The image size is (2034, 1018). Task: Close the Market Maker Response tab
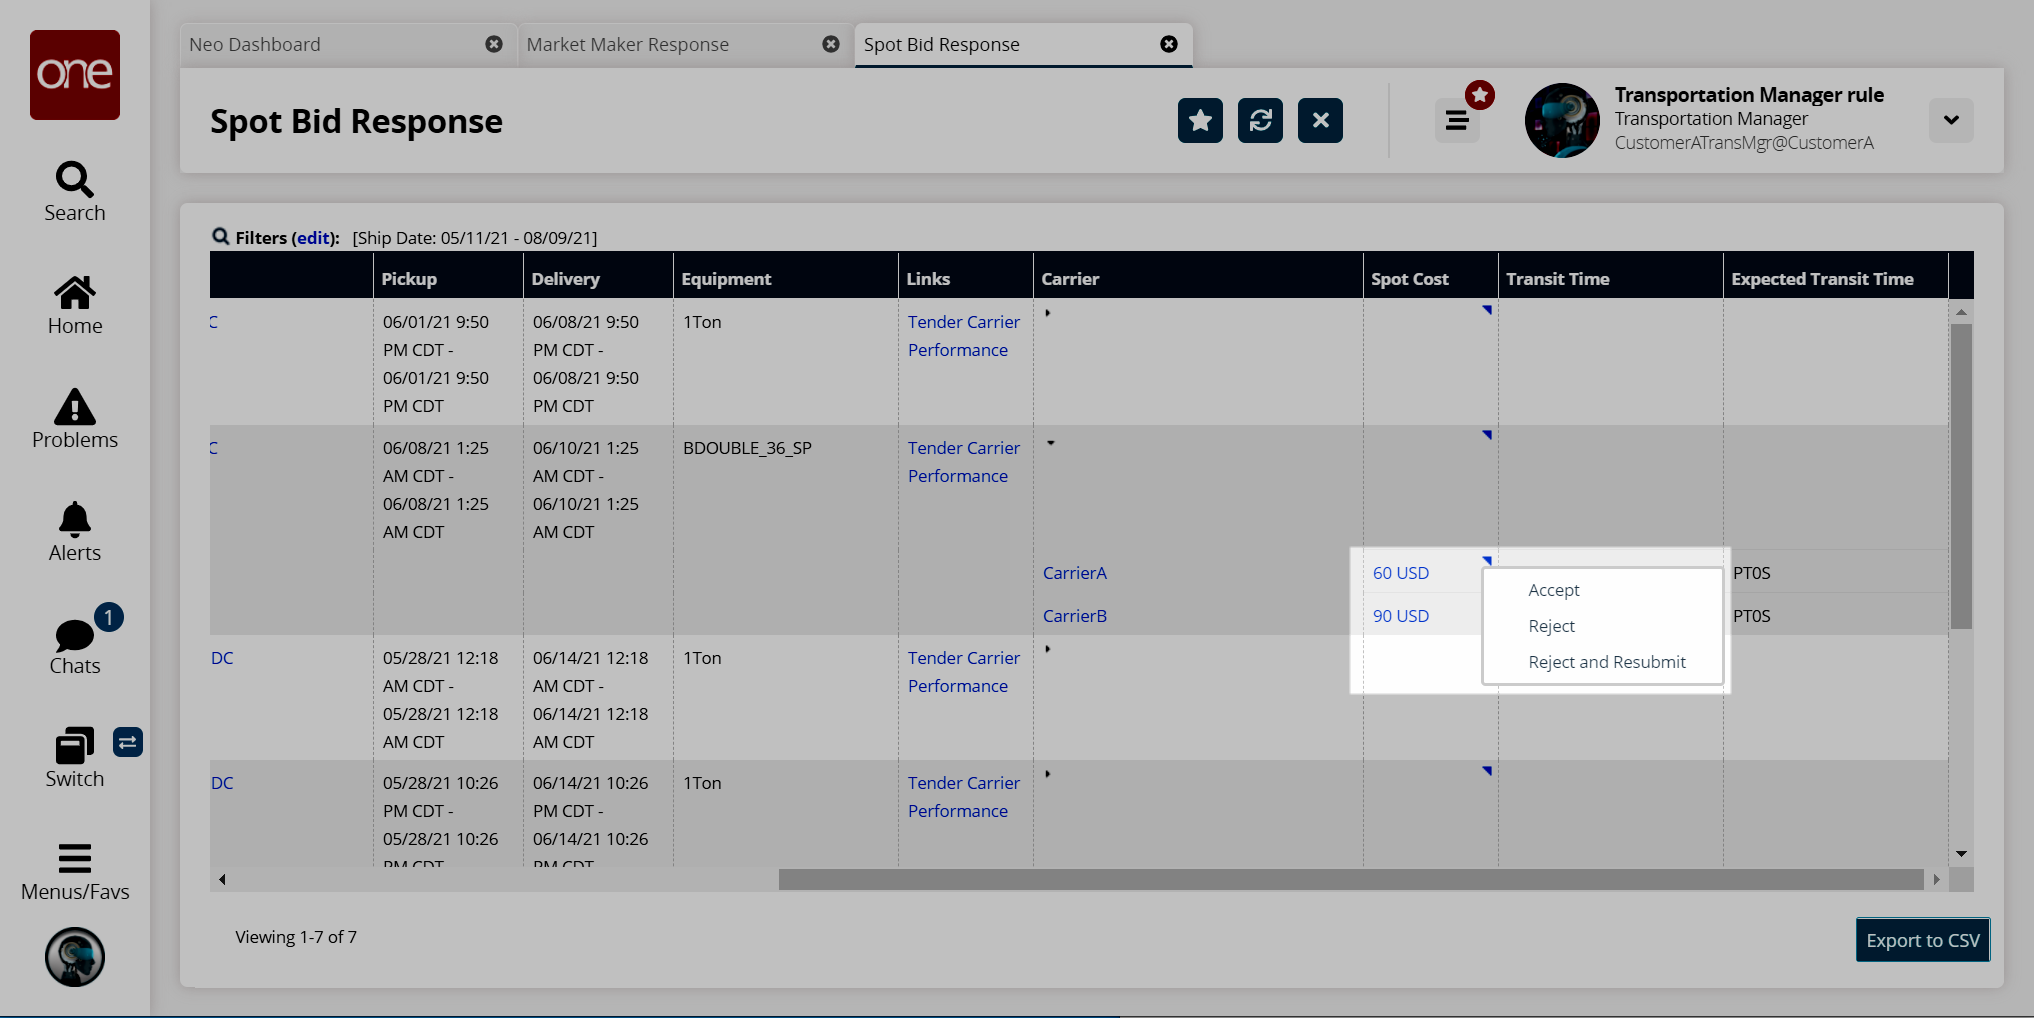point(831,44)
